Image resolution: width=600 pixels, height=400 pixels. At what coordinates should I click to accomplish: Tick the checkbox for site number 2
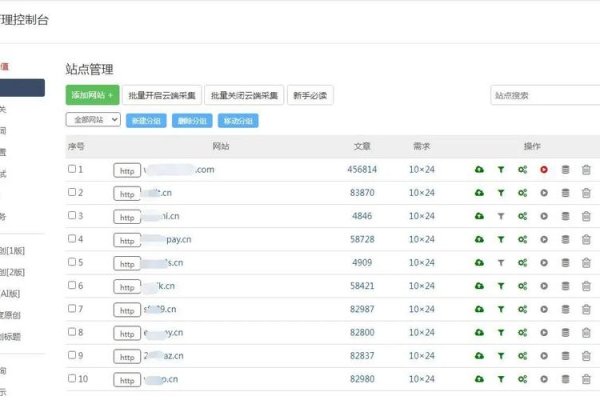tap(72, 192)
